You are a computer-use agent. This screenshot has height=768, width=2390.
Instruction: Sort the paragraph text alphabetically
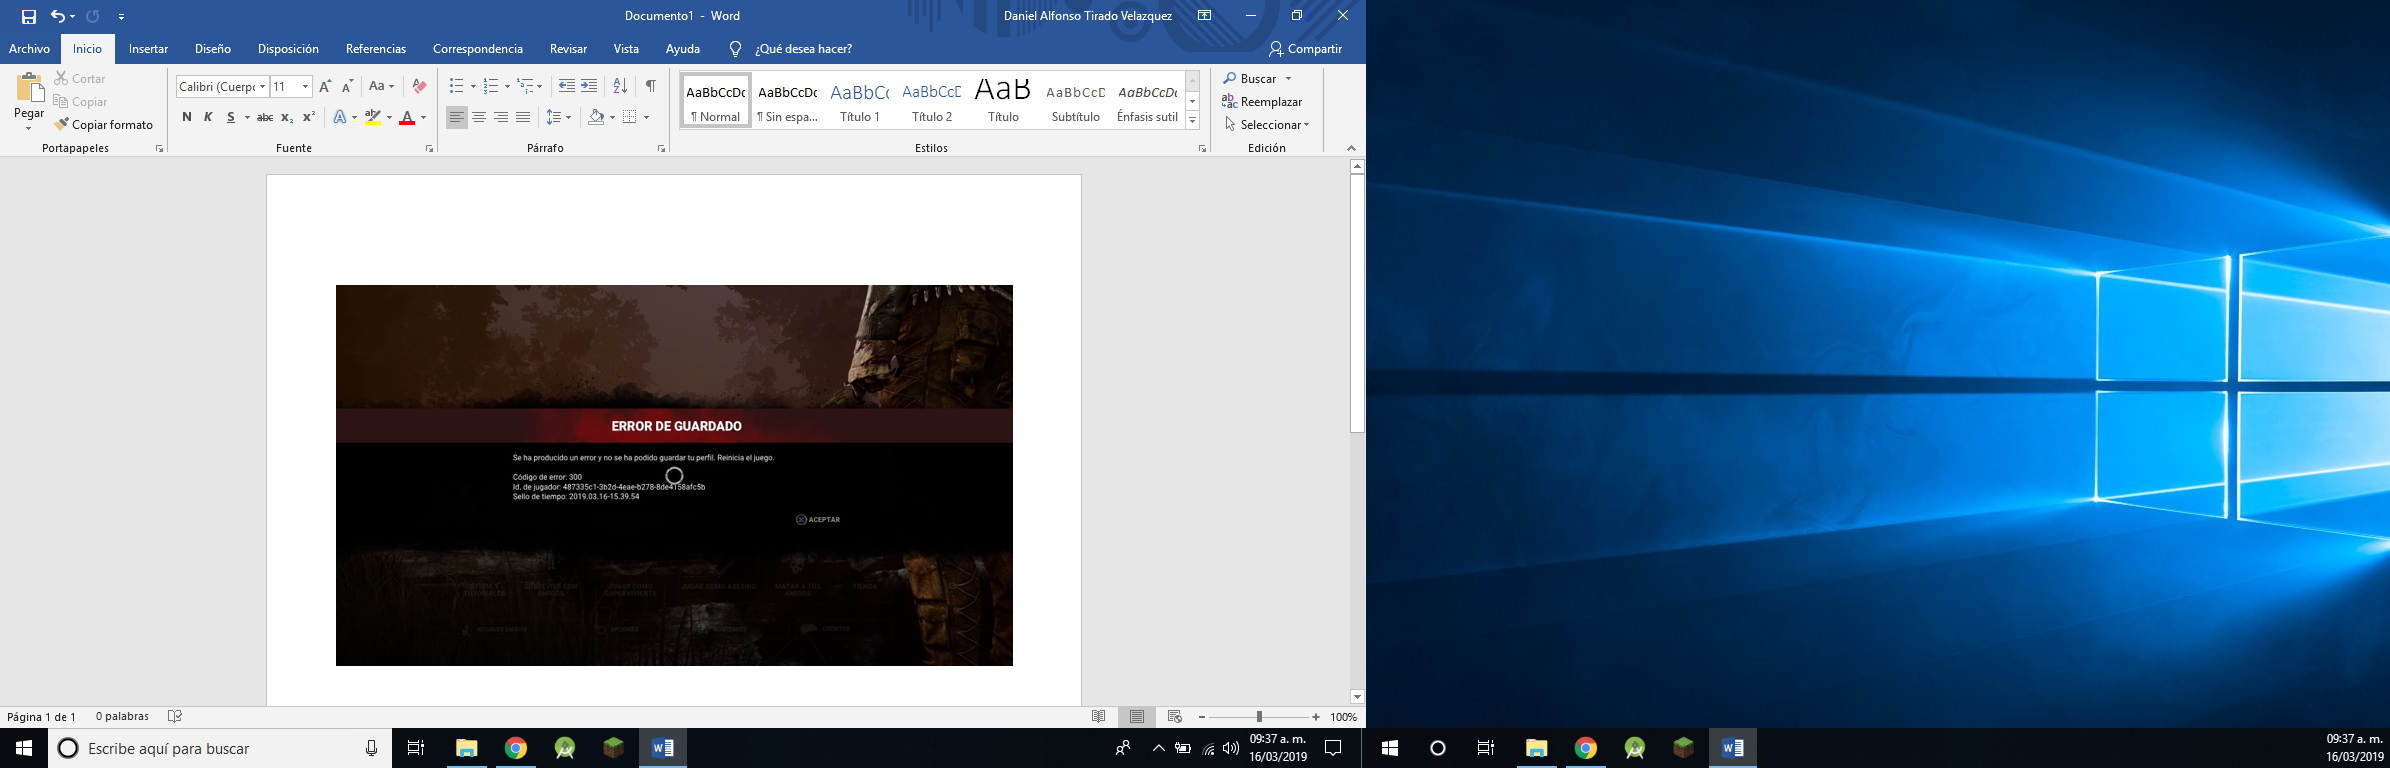[x=620, y=86]
